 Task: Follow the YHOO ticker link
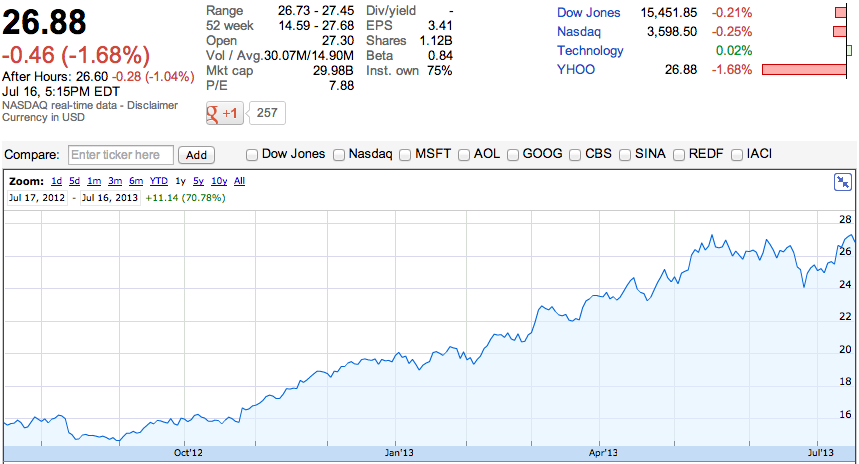coord(576,70)
